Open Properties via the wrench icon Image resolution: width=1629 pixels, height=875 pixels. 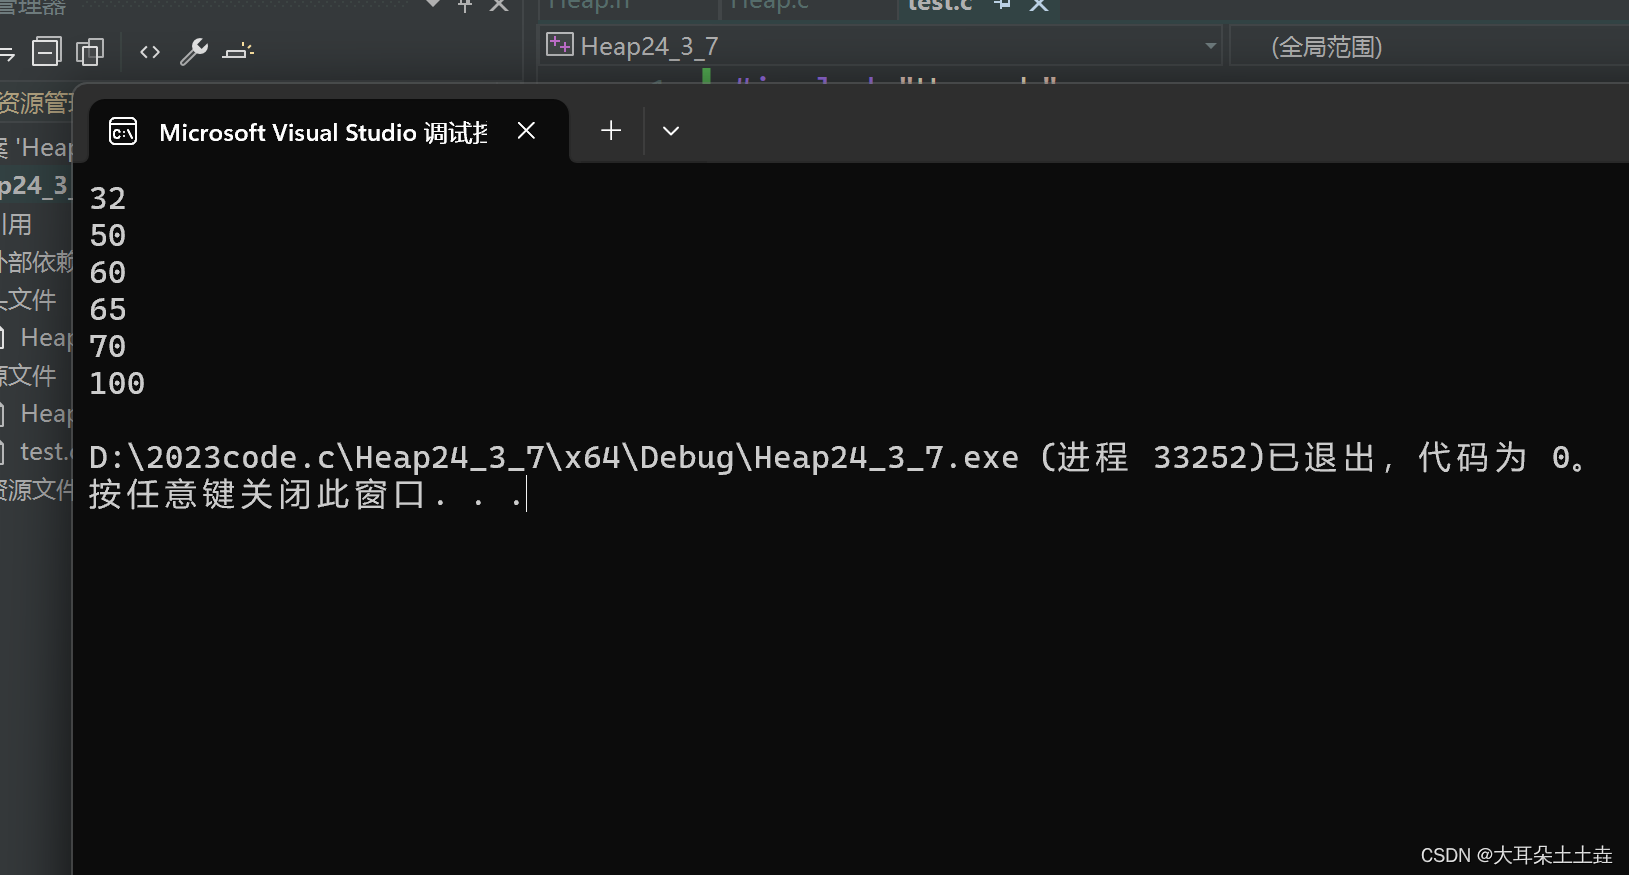194,51
